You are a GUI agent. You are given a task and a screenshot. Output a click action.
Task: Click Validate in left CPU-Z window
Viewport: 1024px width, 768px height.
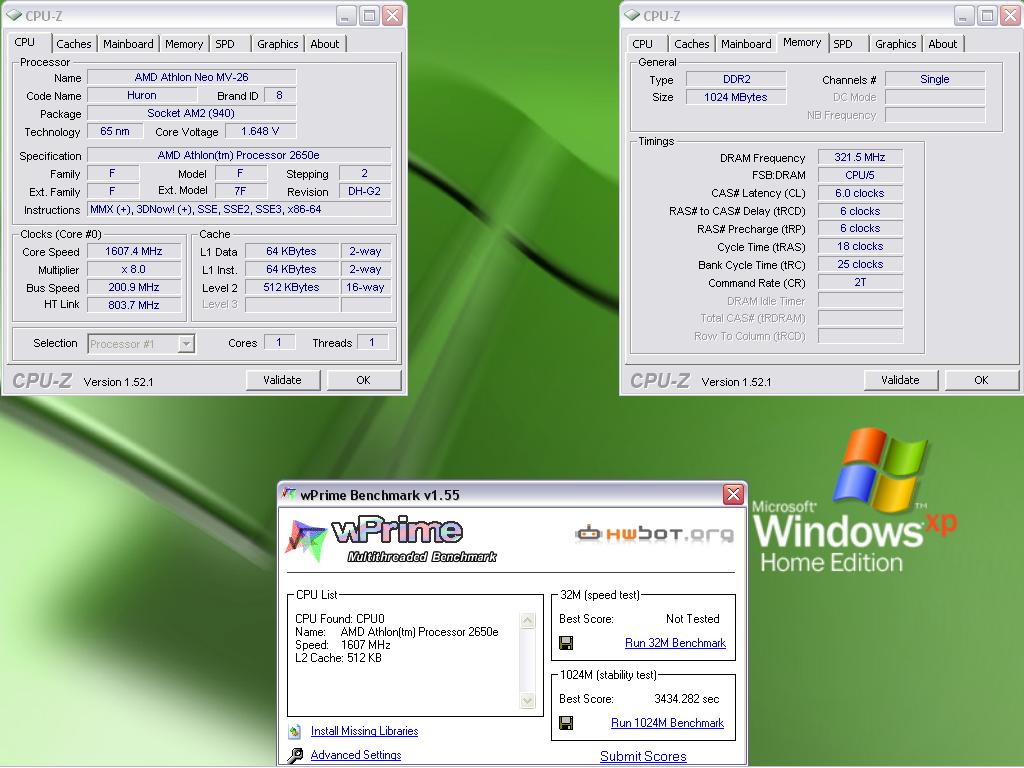(x=283, y=380)
